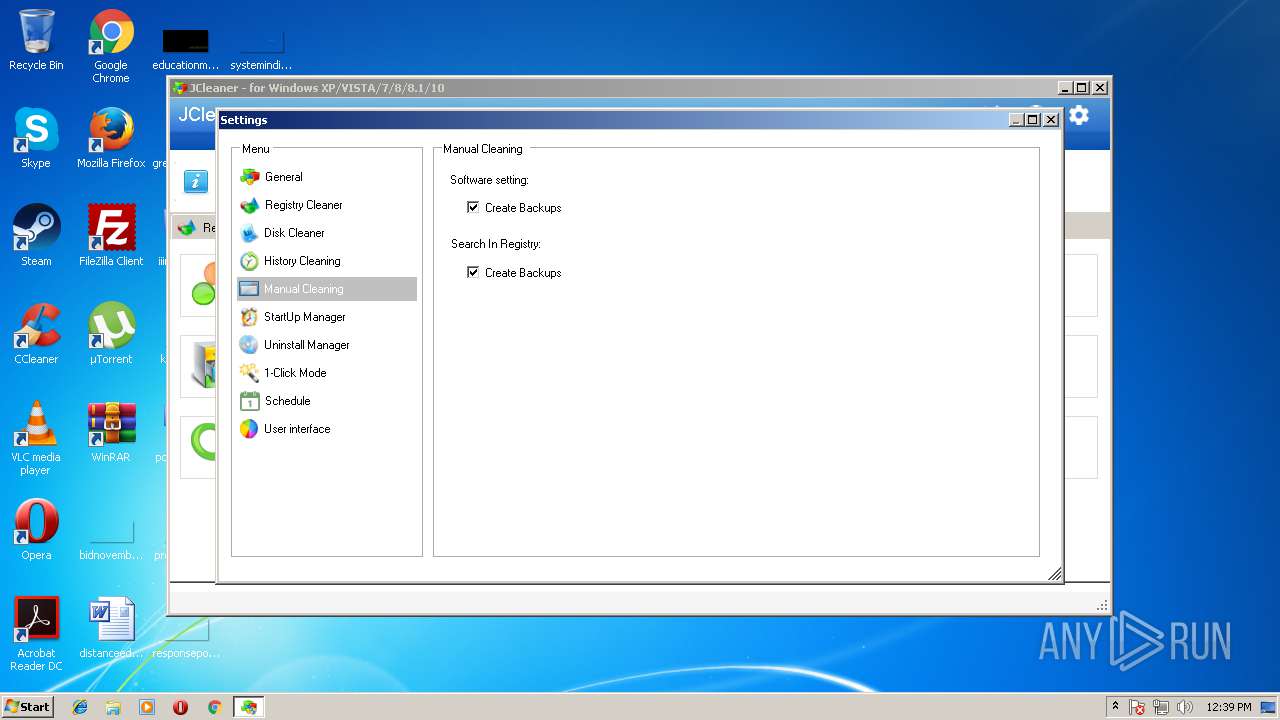Select the systemindi desktop file
The height and width of the screenshot is (720, 1280).
(261, 50)
